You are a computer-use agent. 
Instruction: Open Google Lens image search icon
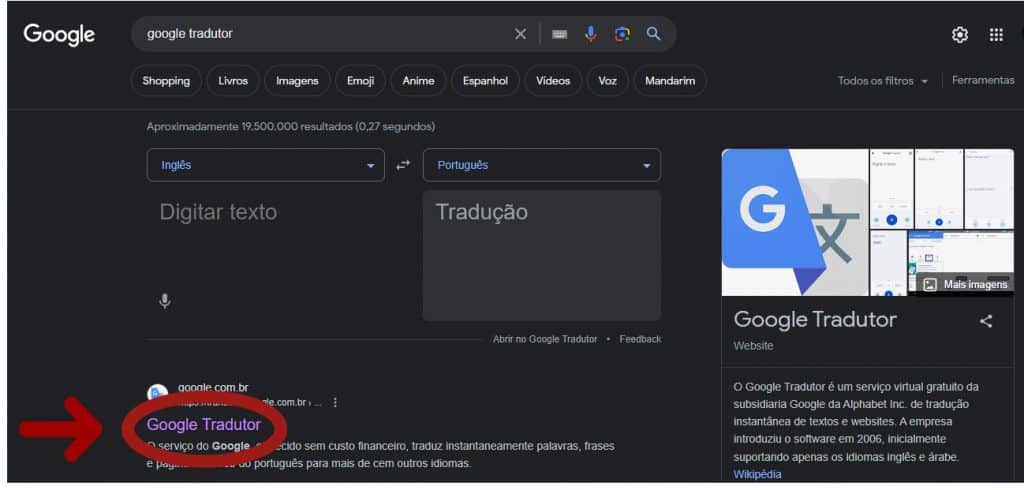point(622,34)
